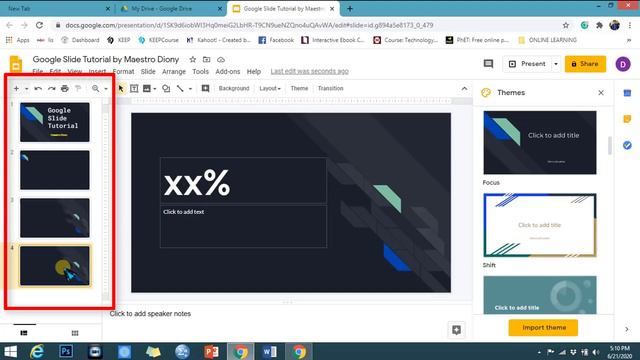640x360 pixels.
Task: Open the Slide menu
Action: (x=148, y=71)
